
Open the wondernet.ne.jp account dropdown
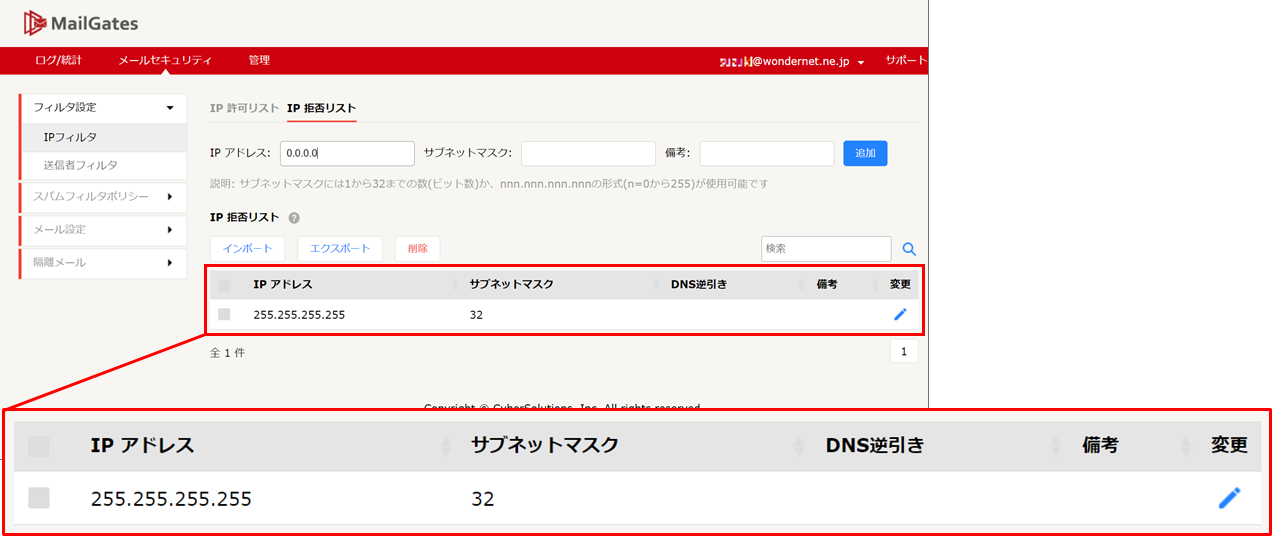pos(792,61)
